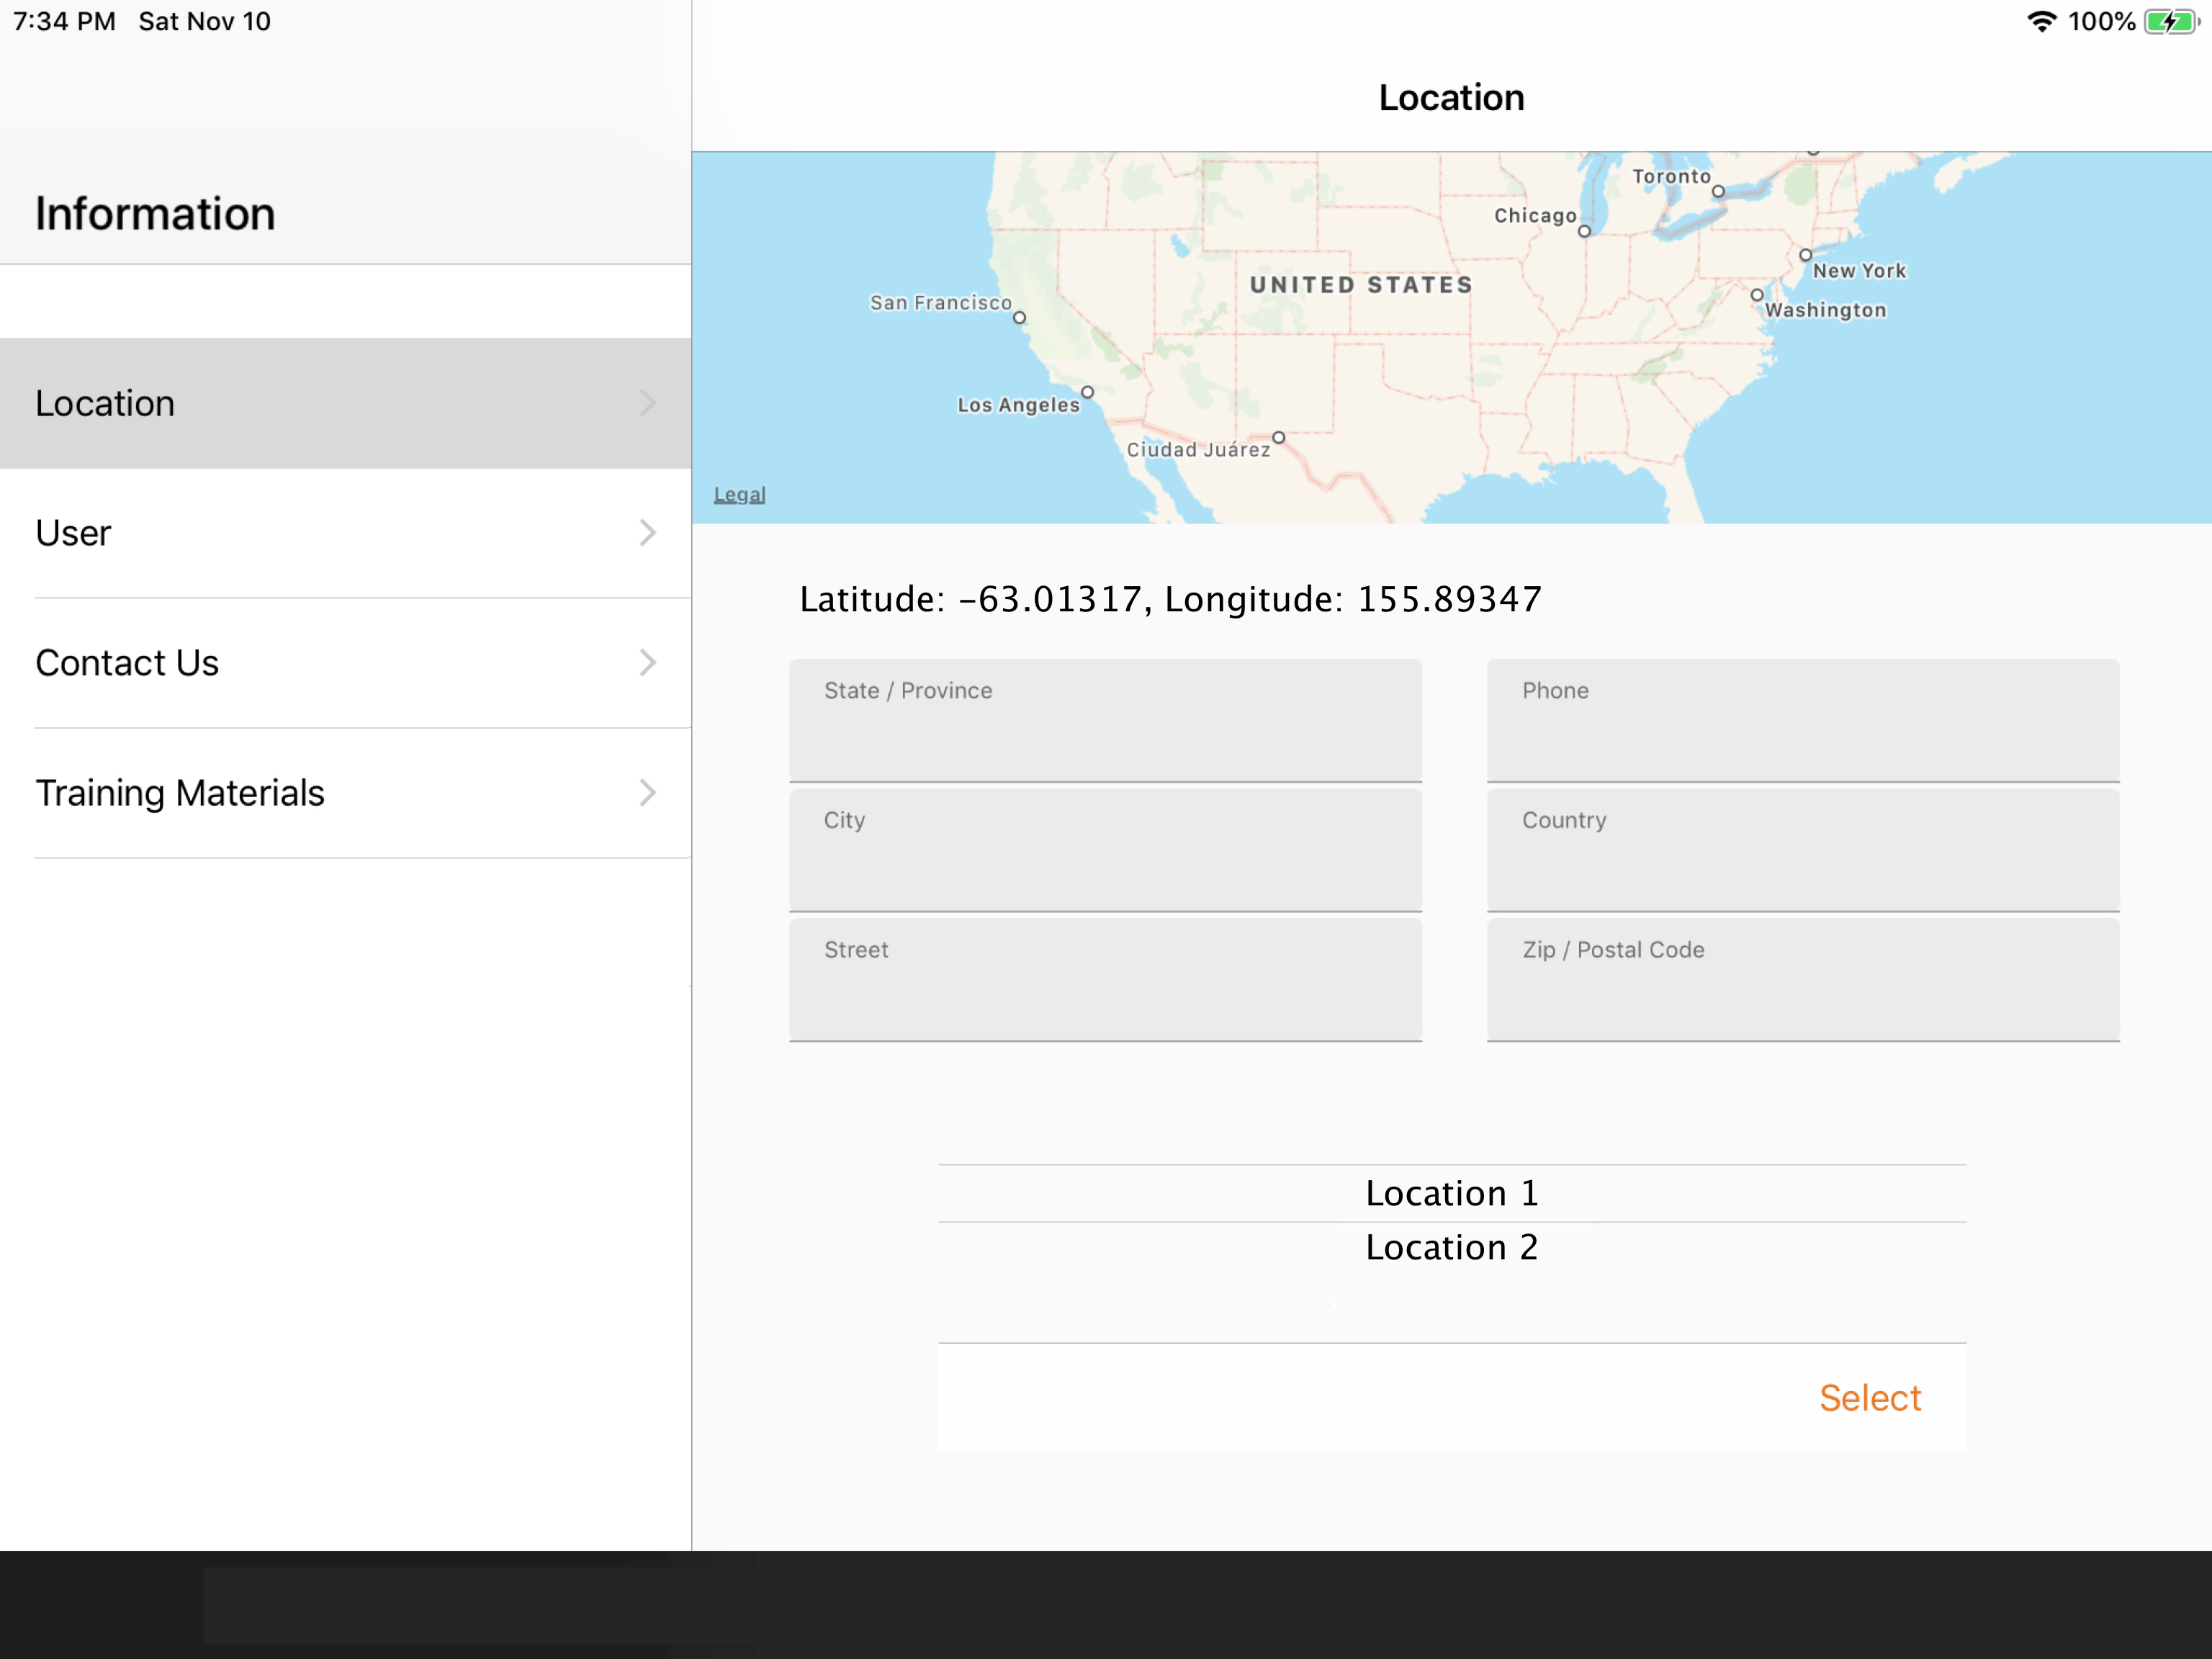Image resolution: width=2212 pixels, height=1659 pixels.
Task: Select Location 1 from picker
Action: [x=1451, y=1192]
